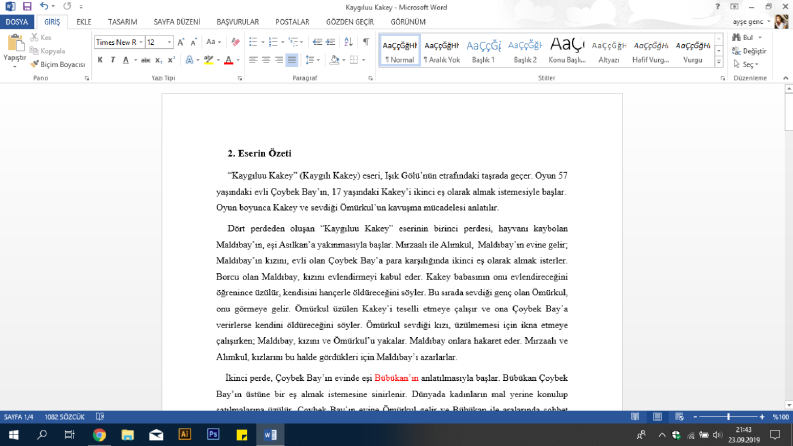Viewport: 793px width, 446px height.
Task: Switch to web layout view in status bar
Action: coord(679,417)
